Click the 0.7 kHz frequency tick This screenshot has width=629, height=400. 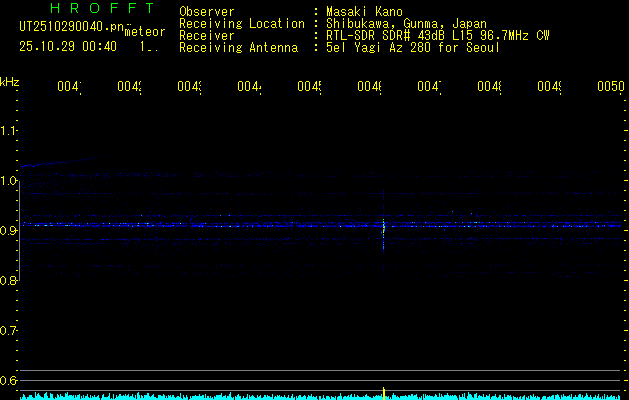[9, 331]
